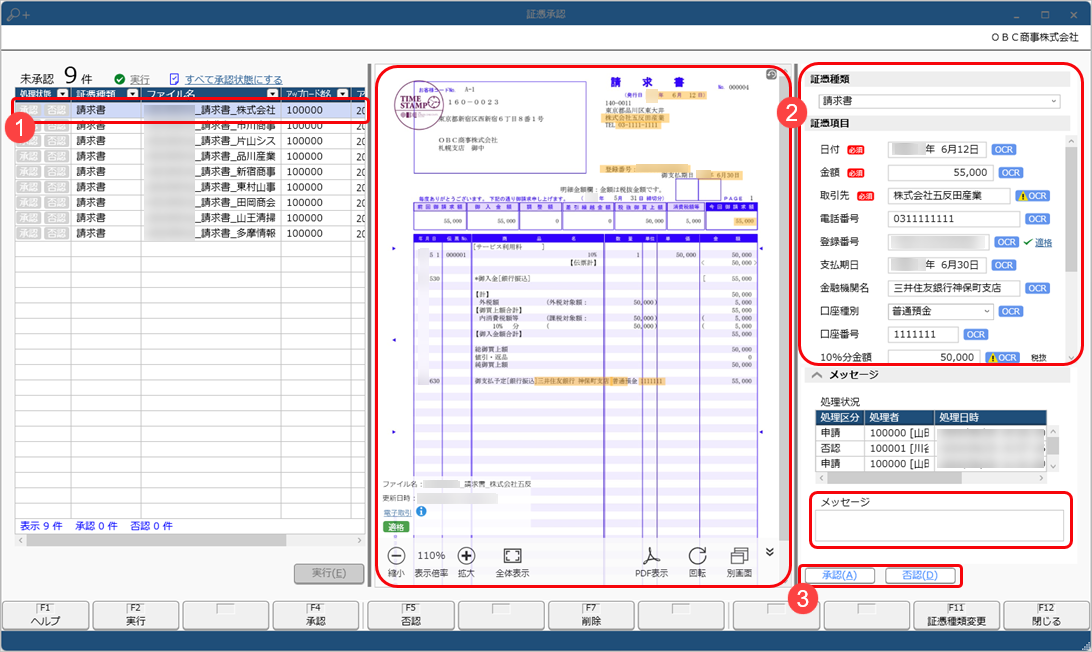The image size is (1092, 652).
Task: Click F11 証憑種類変更 function key
Action: [956, 615]
